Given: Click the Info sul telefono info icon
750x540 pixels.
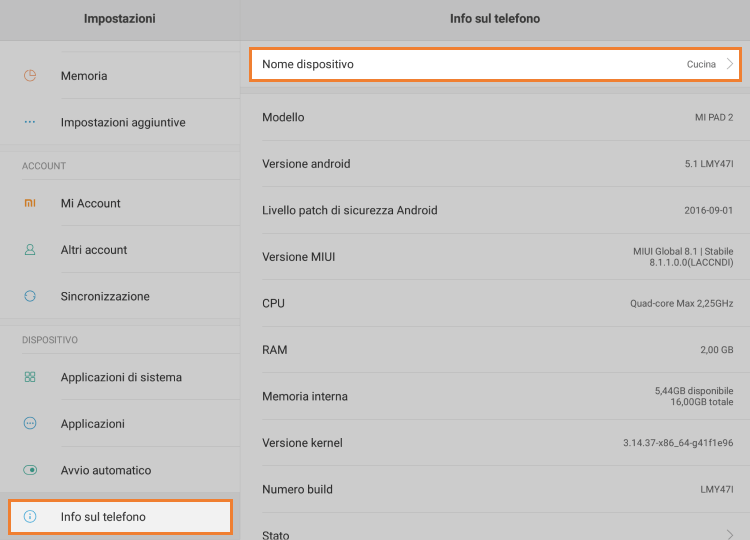Looking at the screenshot, I should [30, 517].
